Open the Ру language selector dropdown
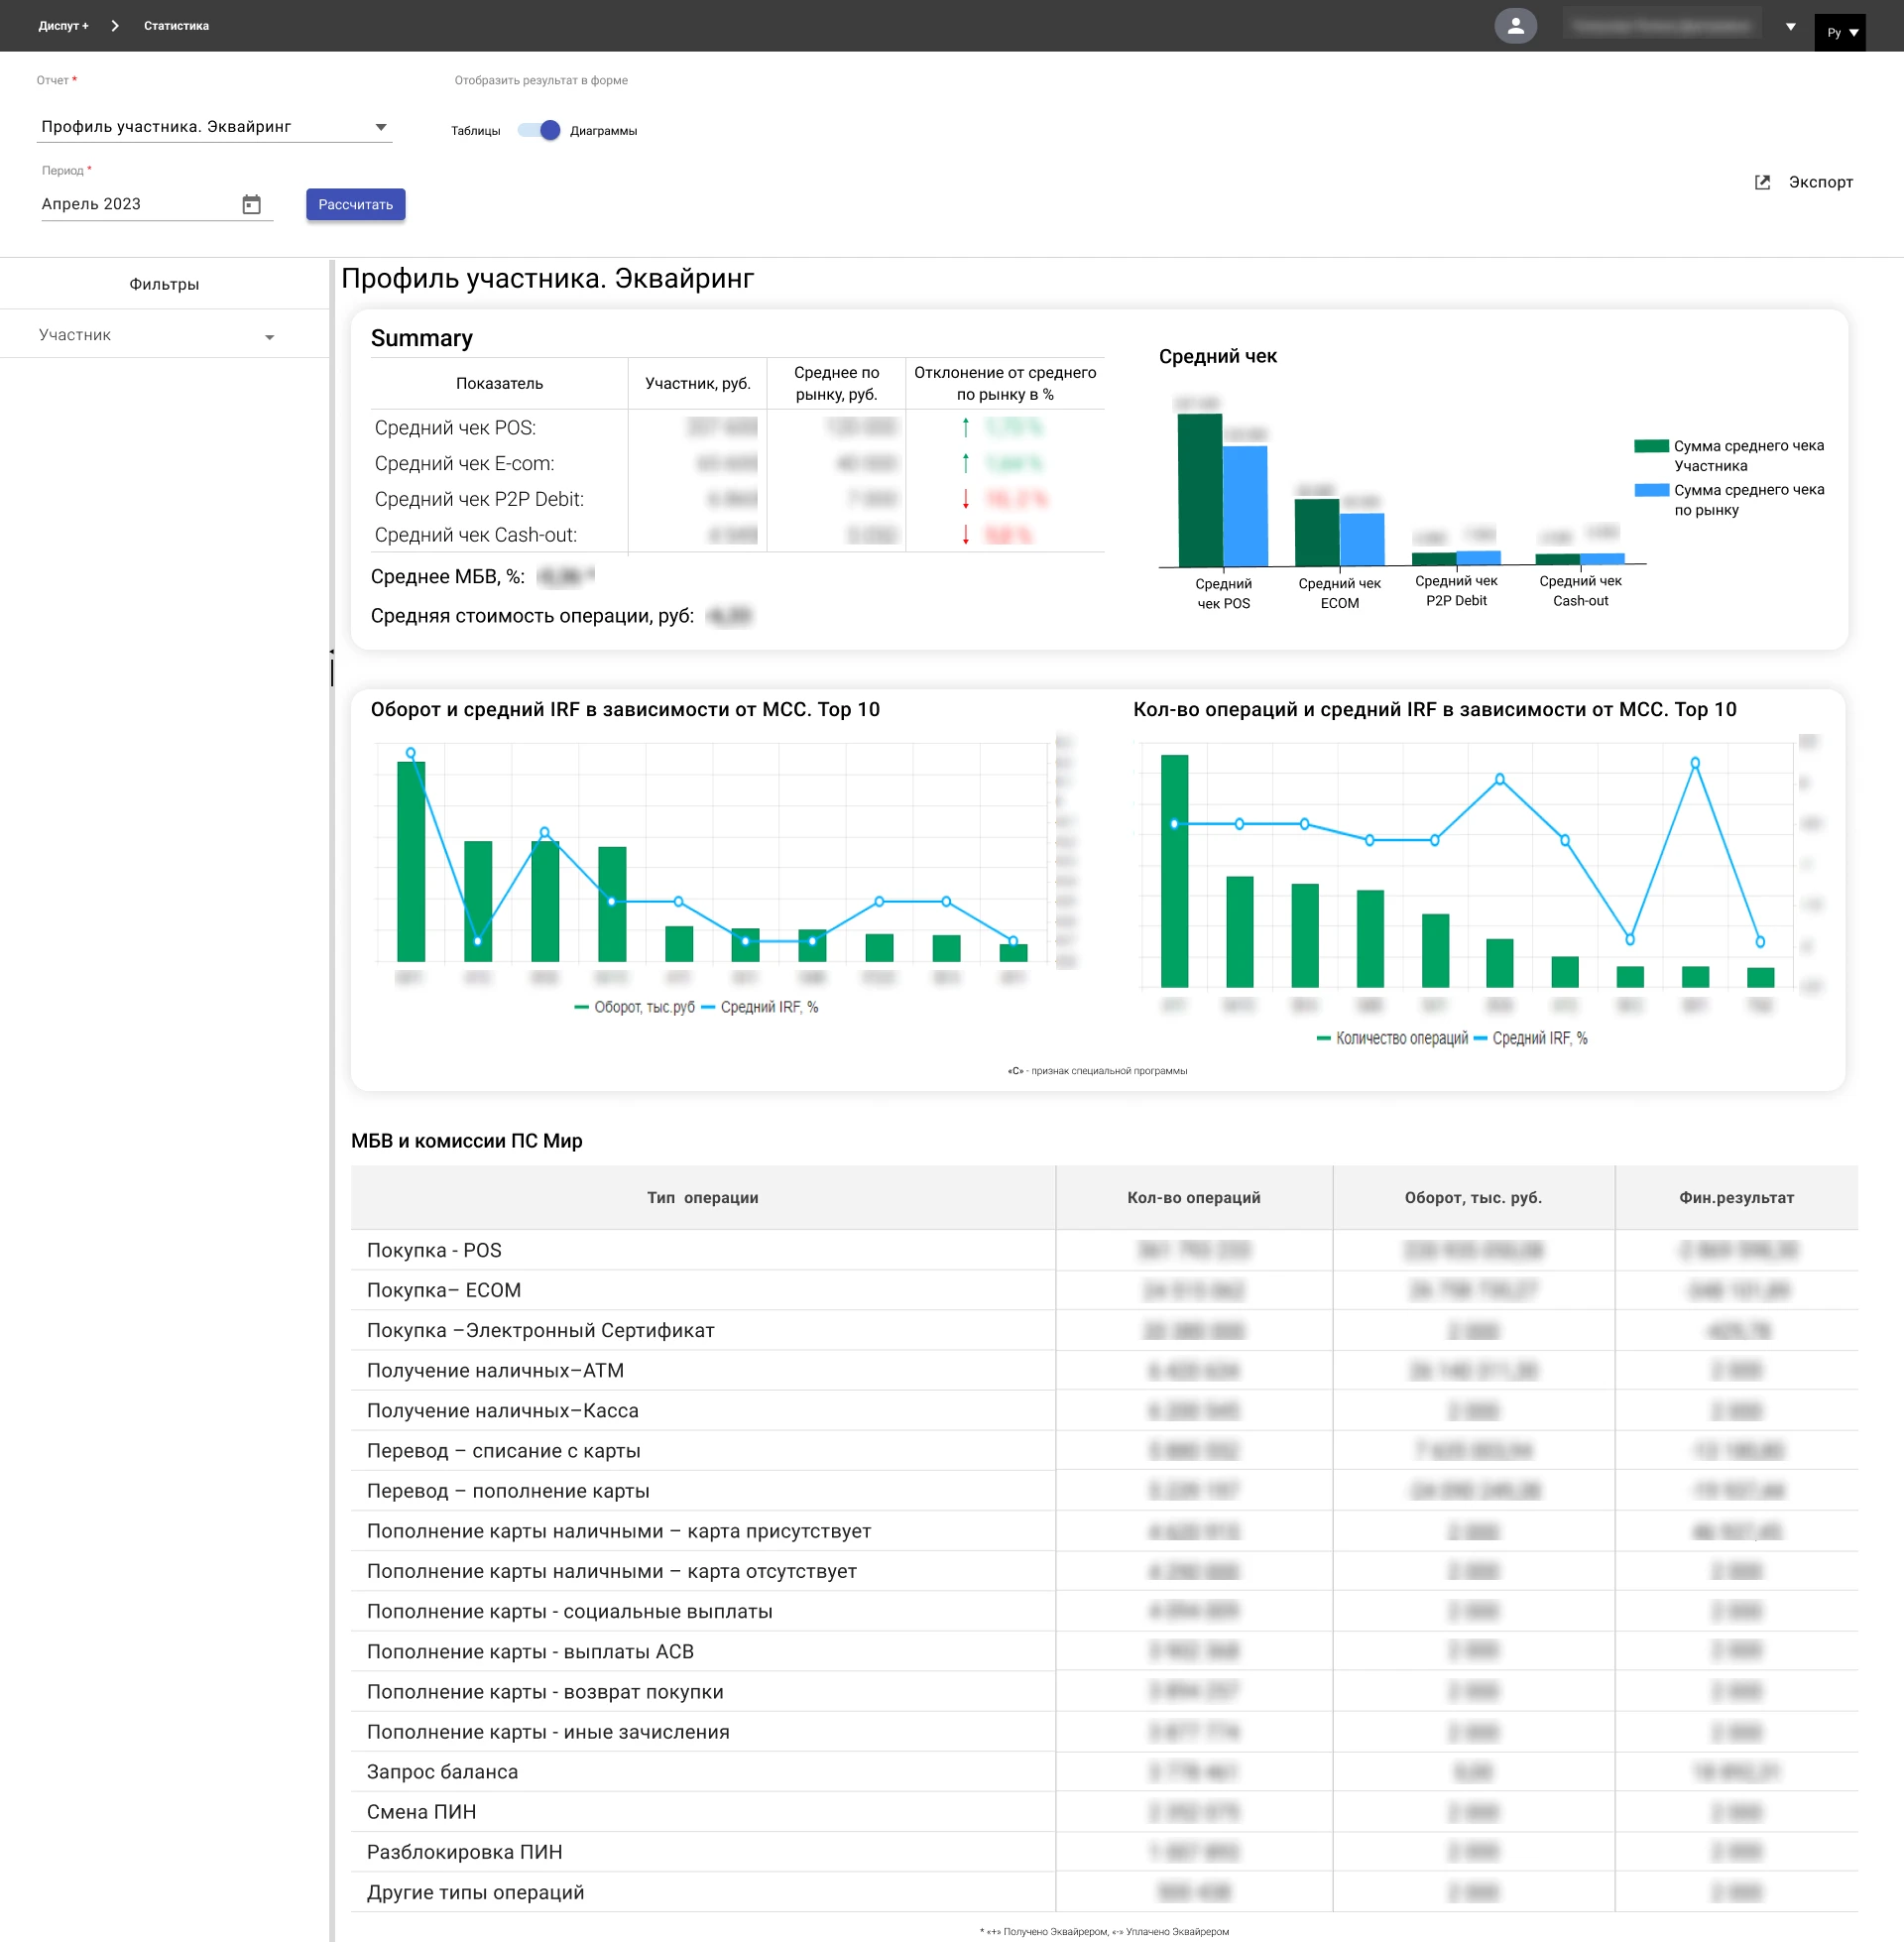Viewport: 1904px width, 1942px height. click(x=1841, y=32)
